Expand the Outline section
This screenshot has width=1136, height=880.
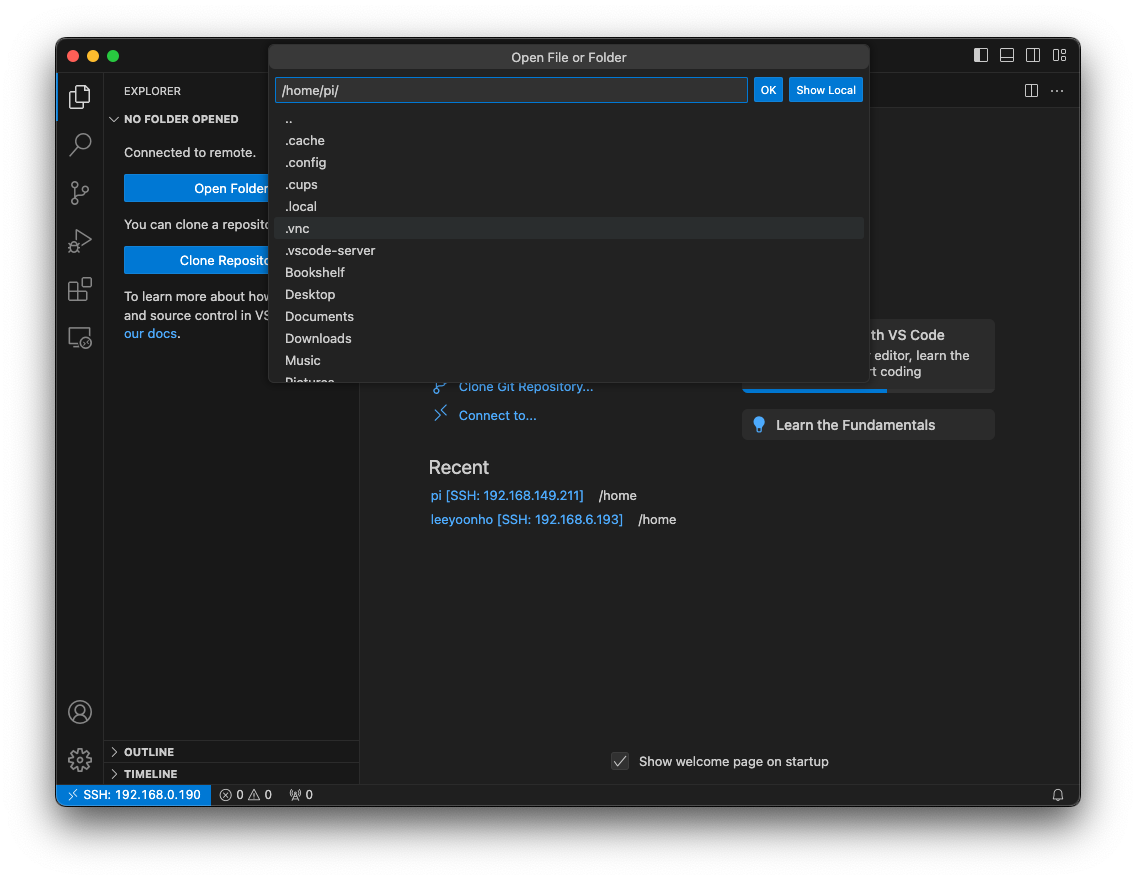[149, 752]
